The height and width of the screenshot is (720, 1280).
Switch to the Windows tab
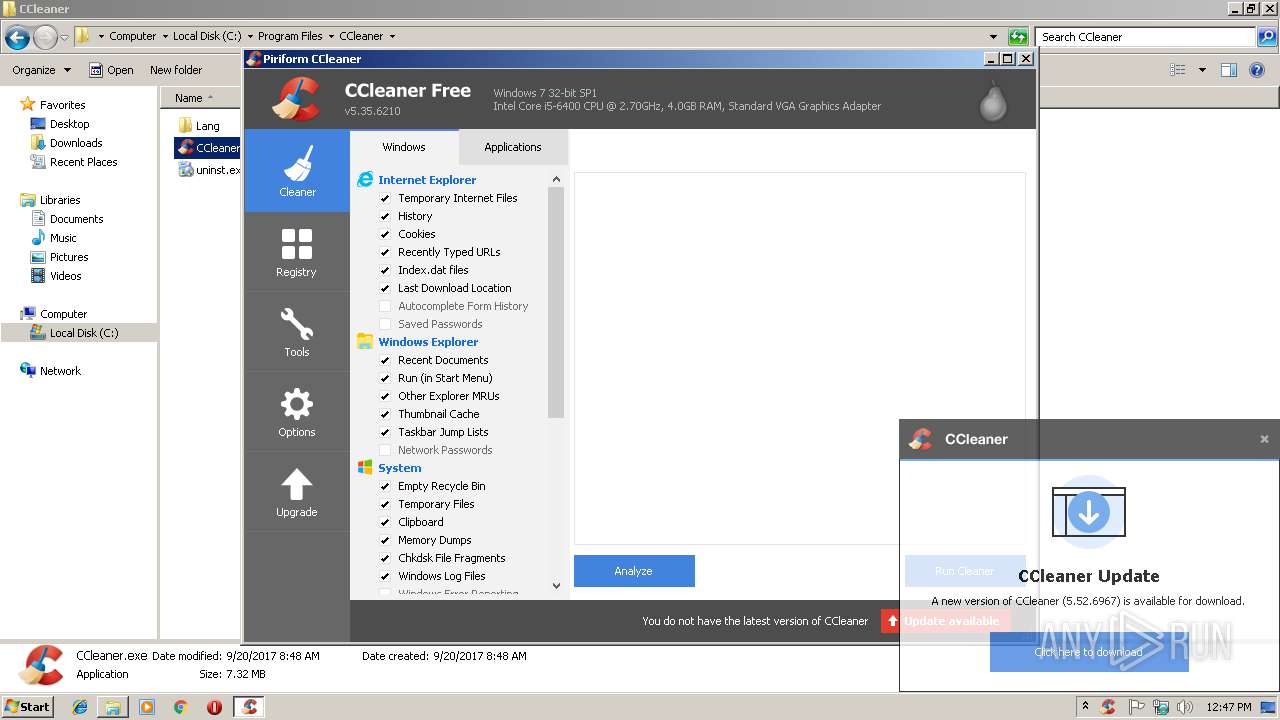pyautogui.click(x=404, y=147)
